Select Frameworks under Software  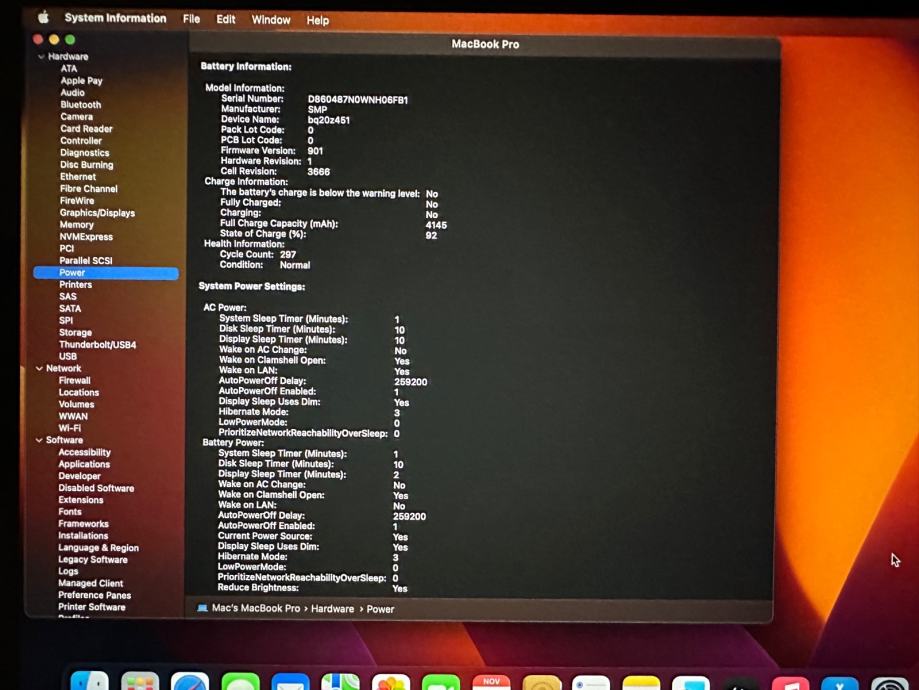(x=83, y=524)
